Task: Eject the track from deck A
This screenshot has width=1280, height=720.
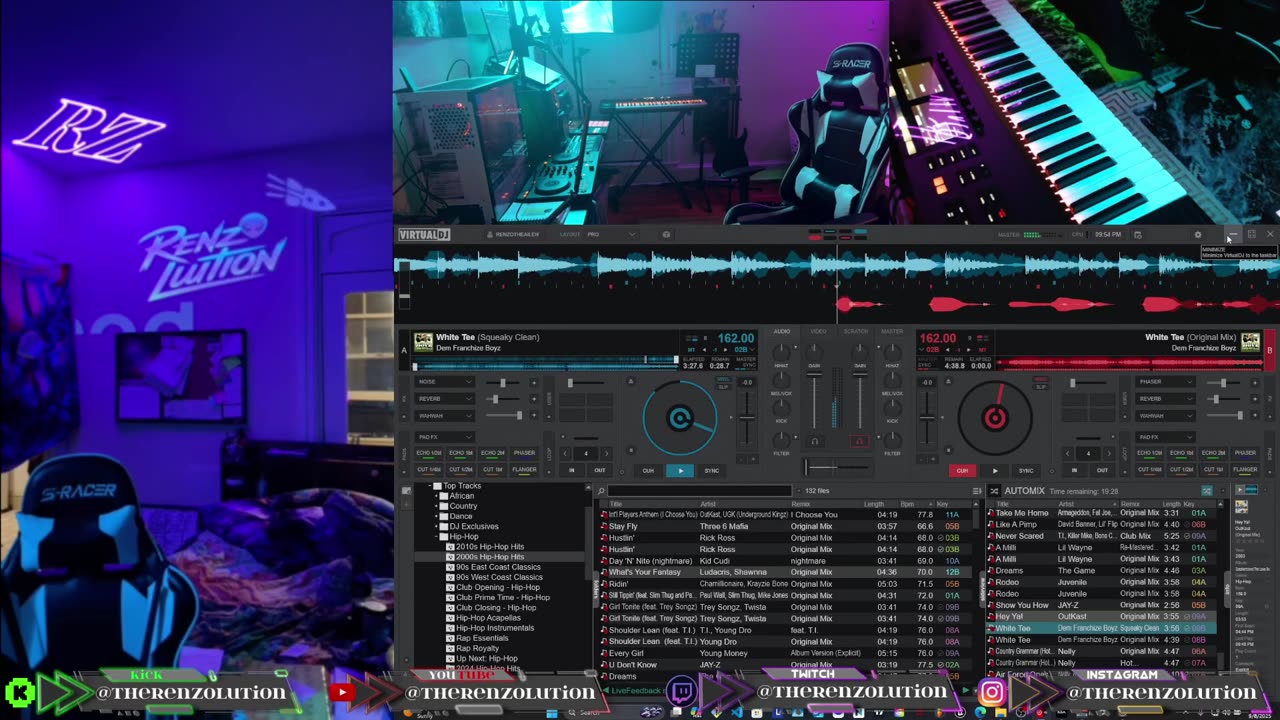Action: point(630,381)
